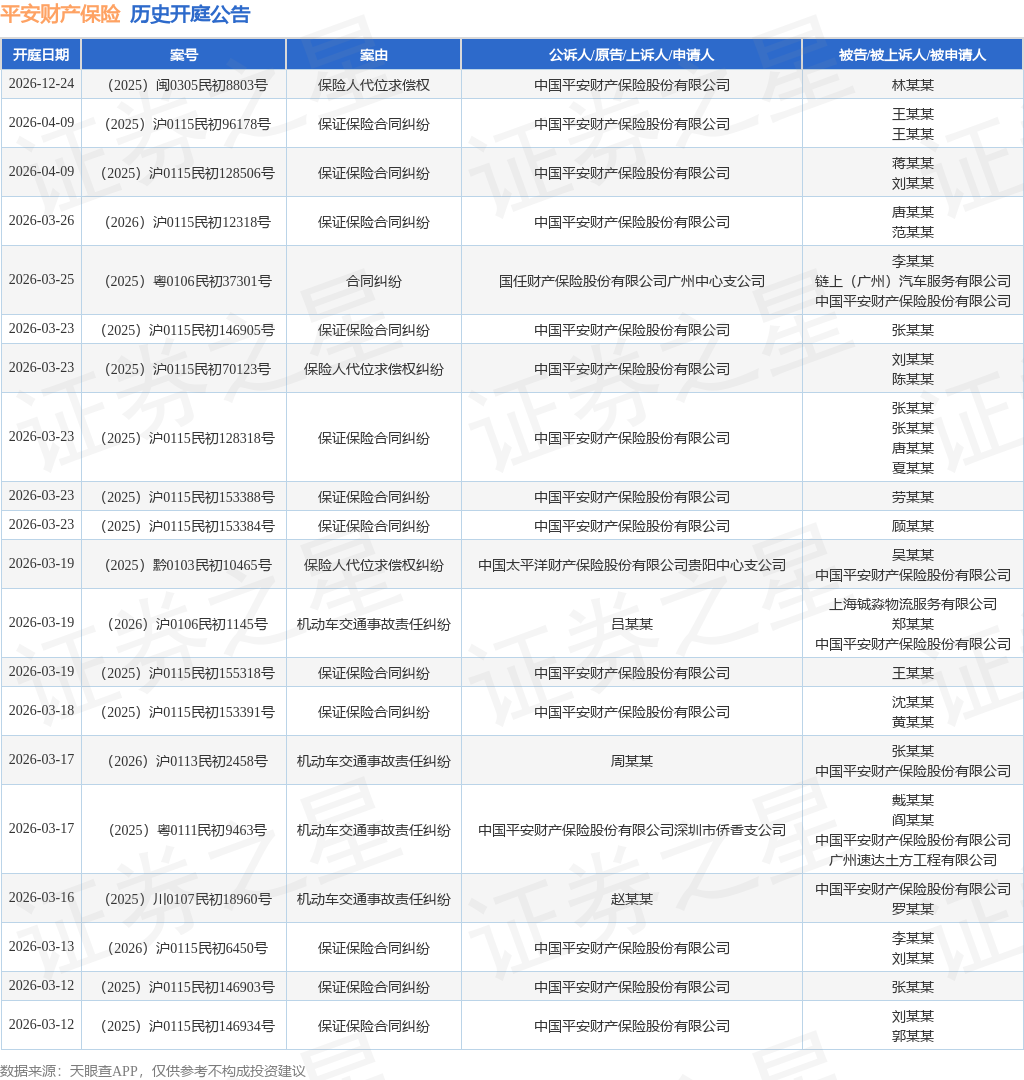
Task: Select the date 2026-12-24
Action: pos(41,83)
